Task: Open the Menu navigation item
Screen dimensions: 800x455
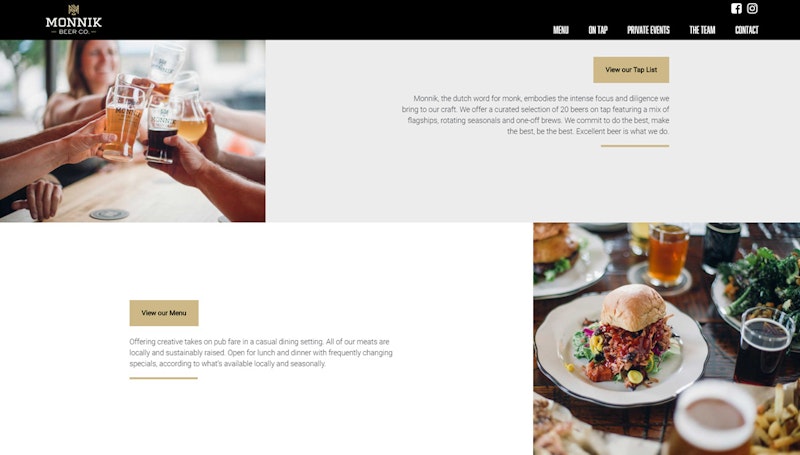Action: [x=561, y=30]
